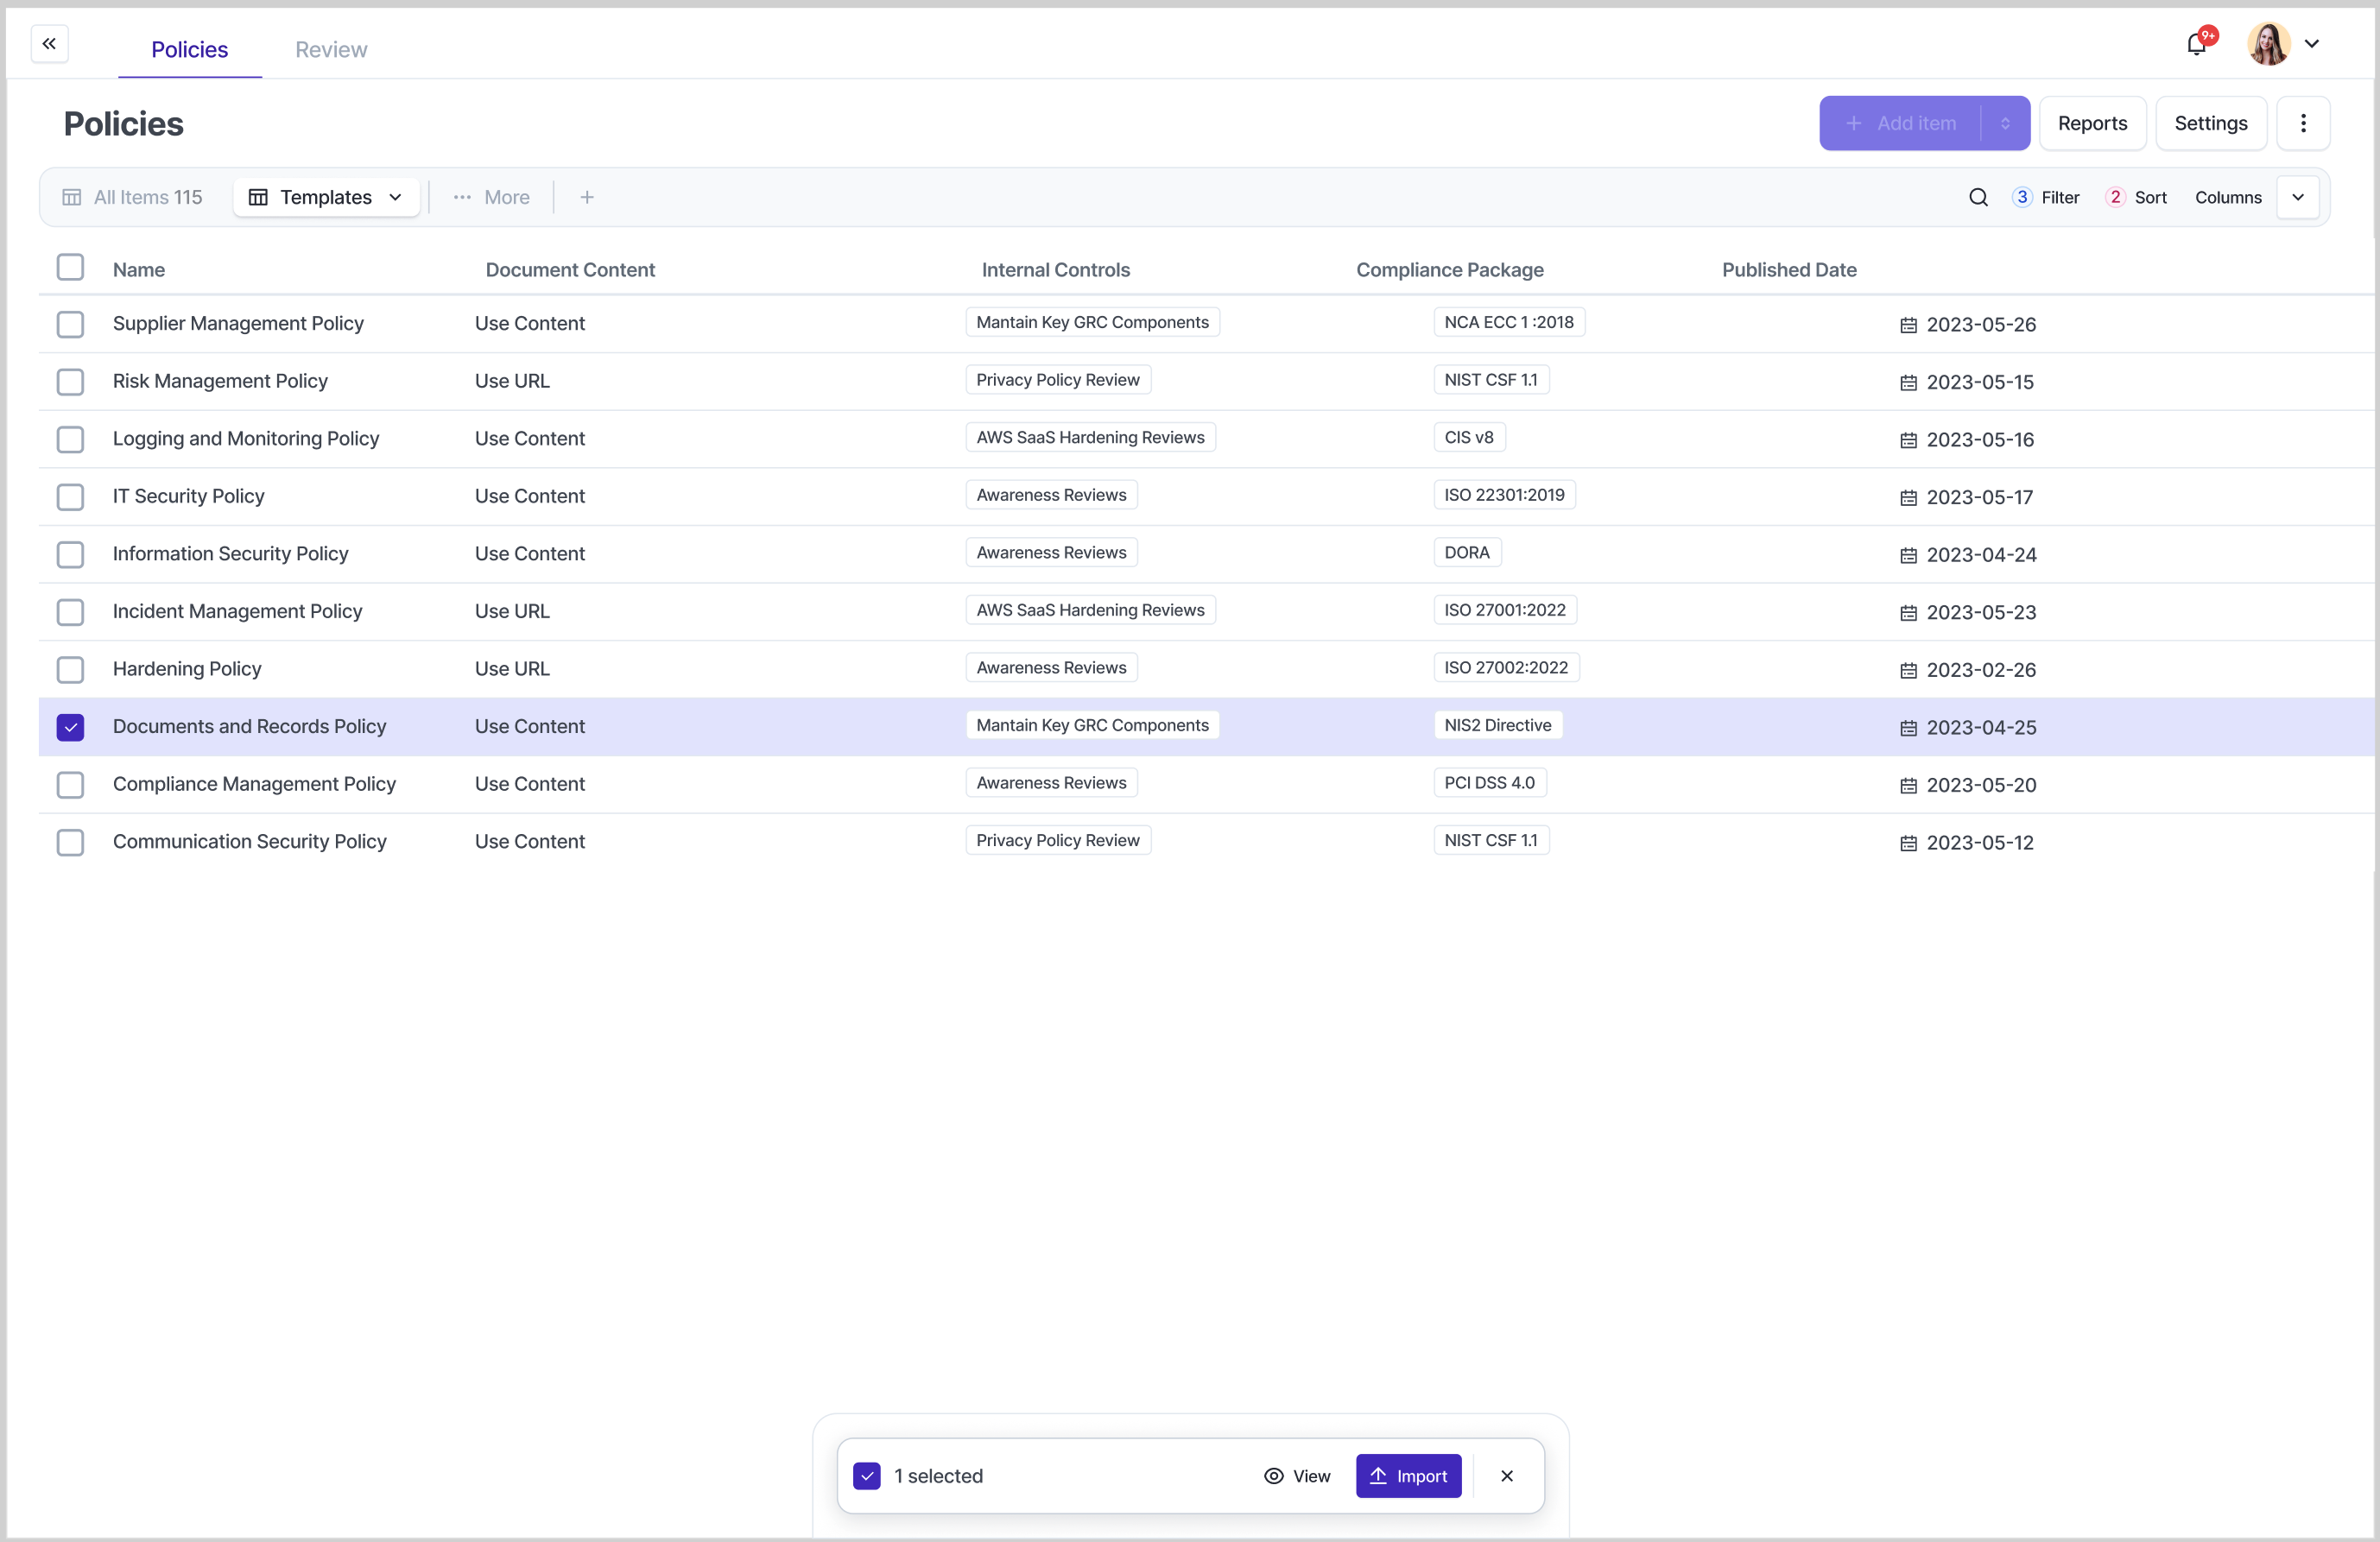The image size is (2380, 1542).
Task: Switch to the Review tab
Action: pos(331,49)
